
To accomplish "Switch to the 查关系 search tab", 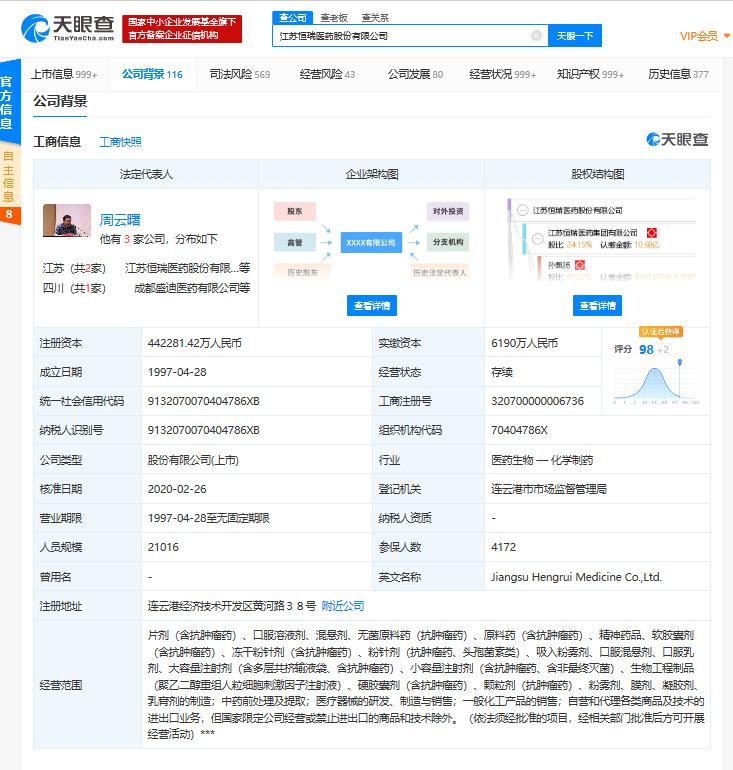I will (x=375, y=18).
